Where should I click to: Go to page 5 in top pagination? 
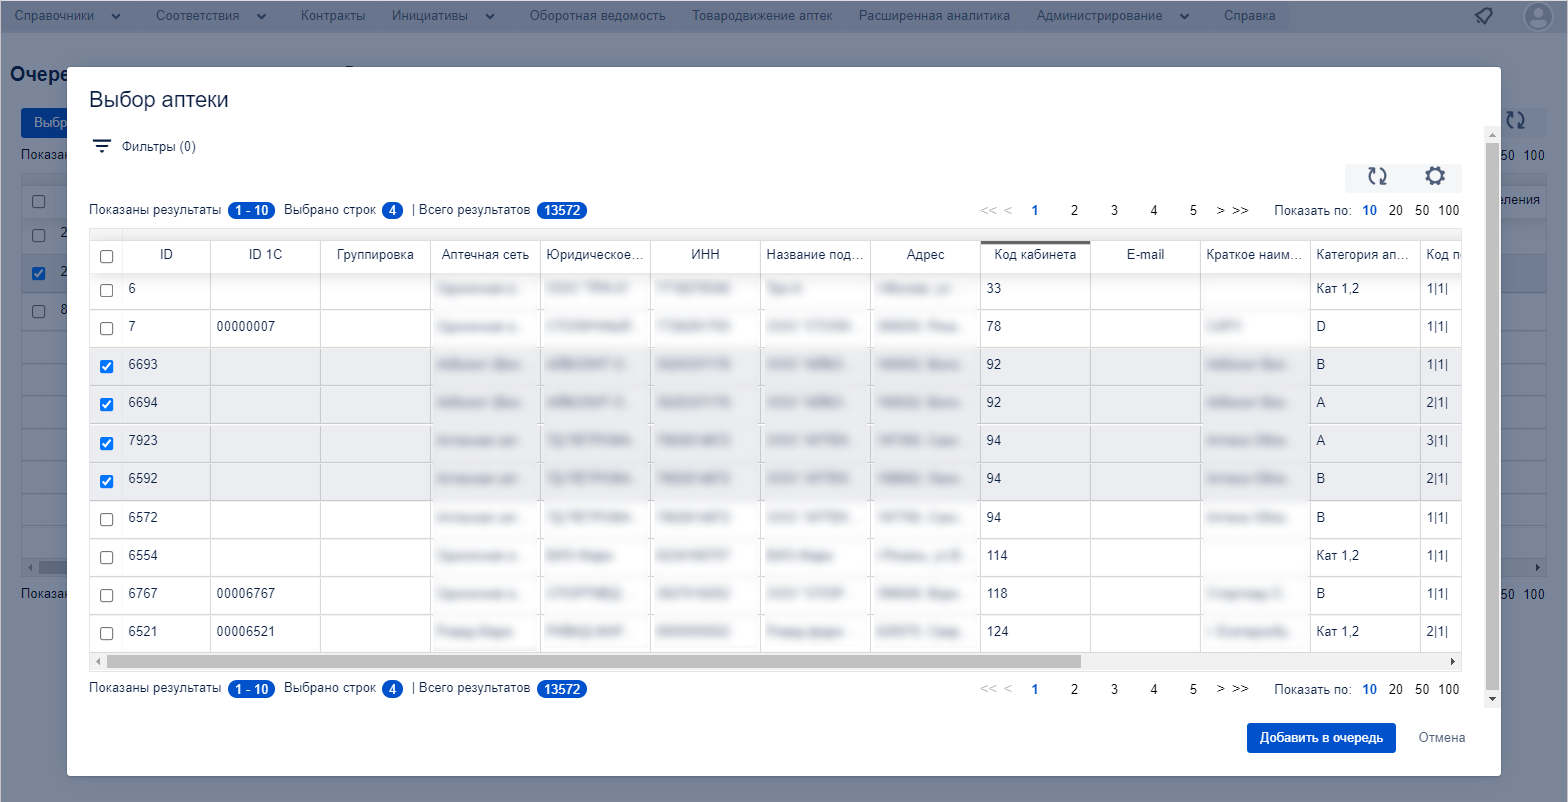point(1193,211)
